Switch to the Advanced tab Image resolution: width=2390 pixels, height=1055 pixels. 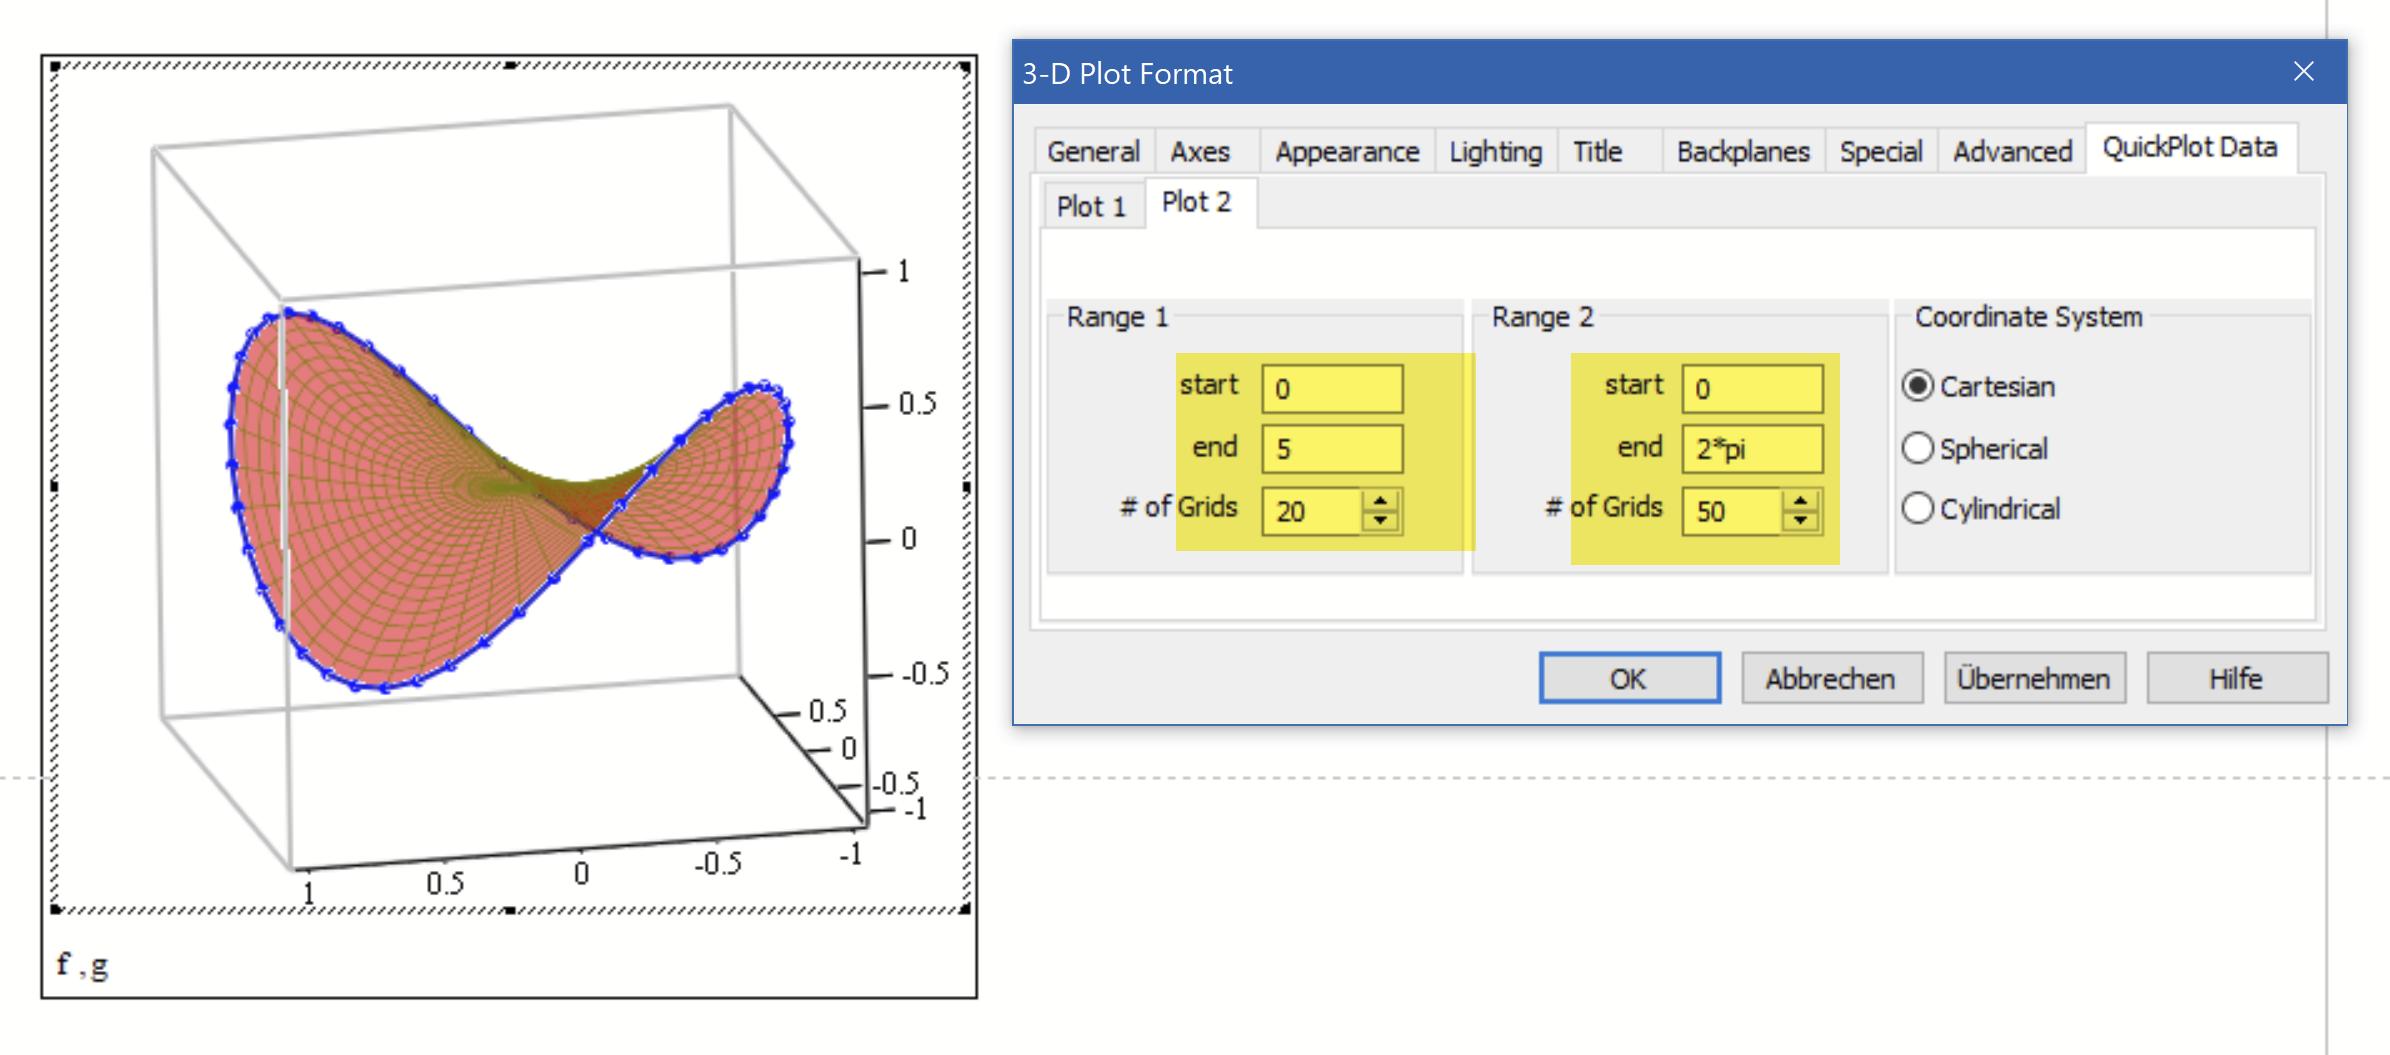coord(2012,150)
